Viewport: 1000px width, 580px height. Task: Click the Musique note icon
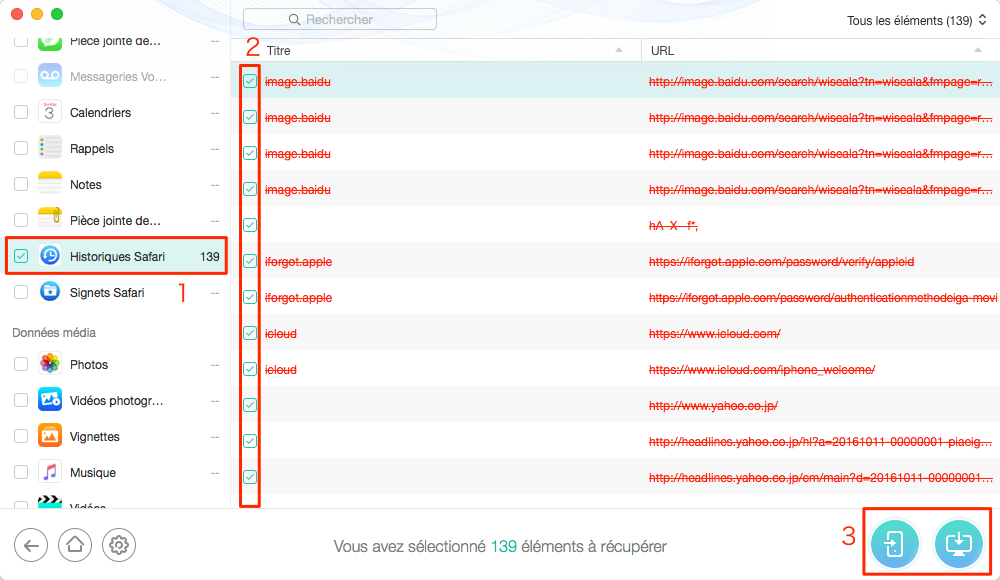coord(50,472)
